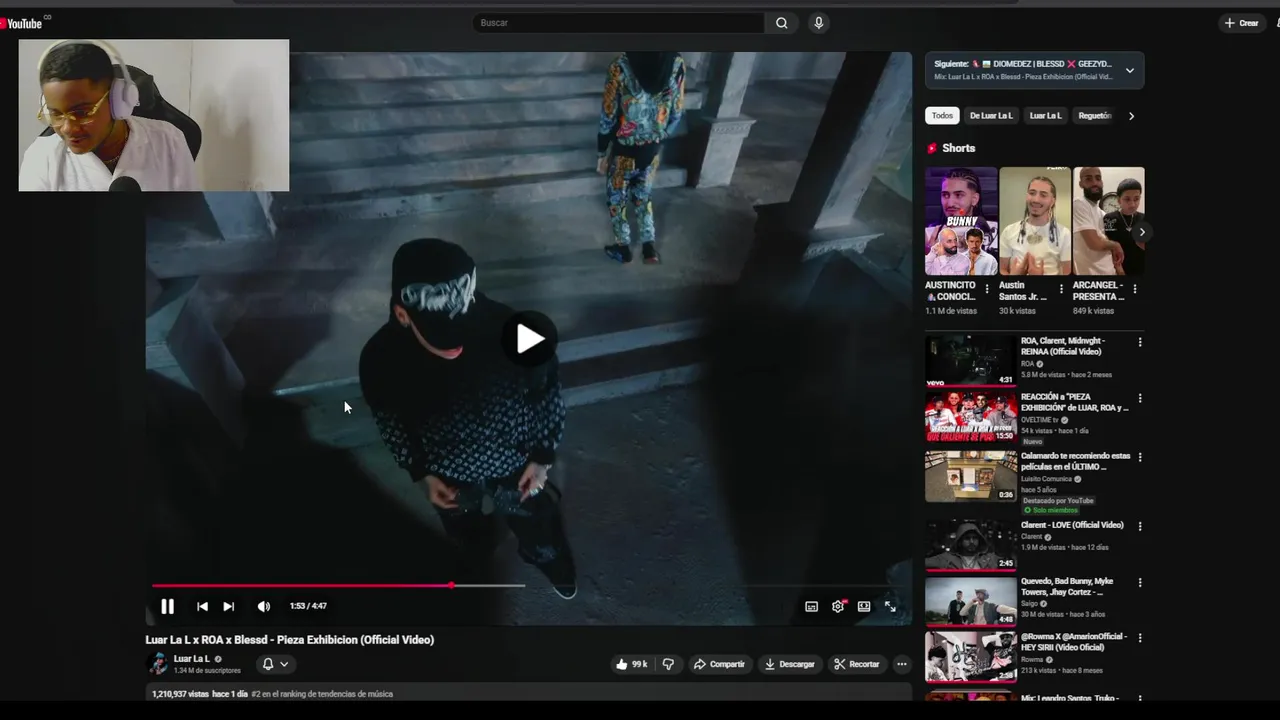The width and height of the screenshot is (1280, 720).
Task: Enter full screen mode
Action: point(890,606)
